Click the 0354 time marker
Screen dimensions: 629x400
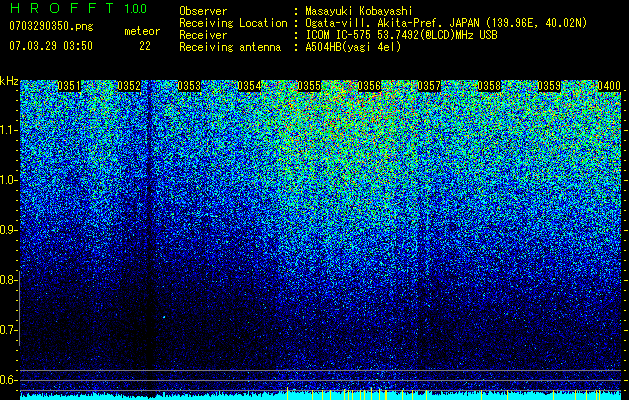249,86
